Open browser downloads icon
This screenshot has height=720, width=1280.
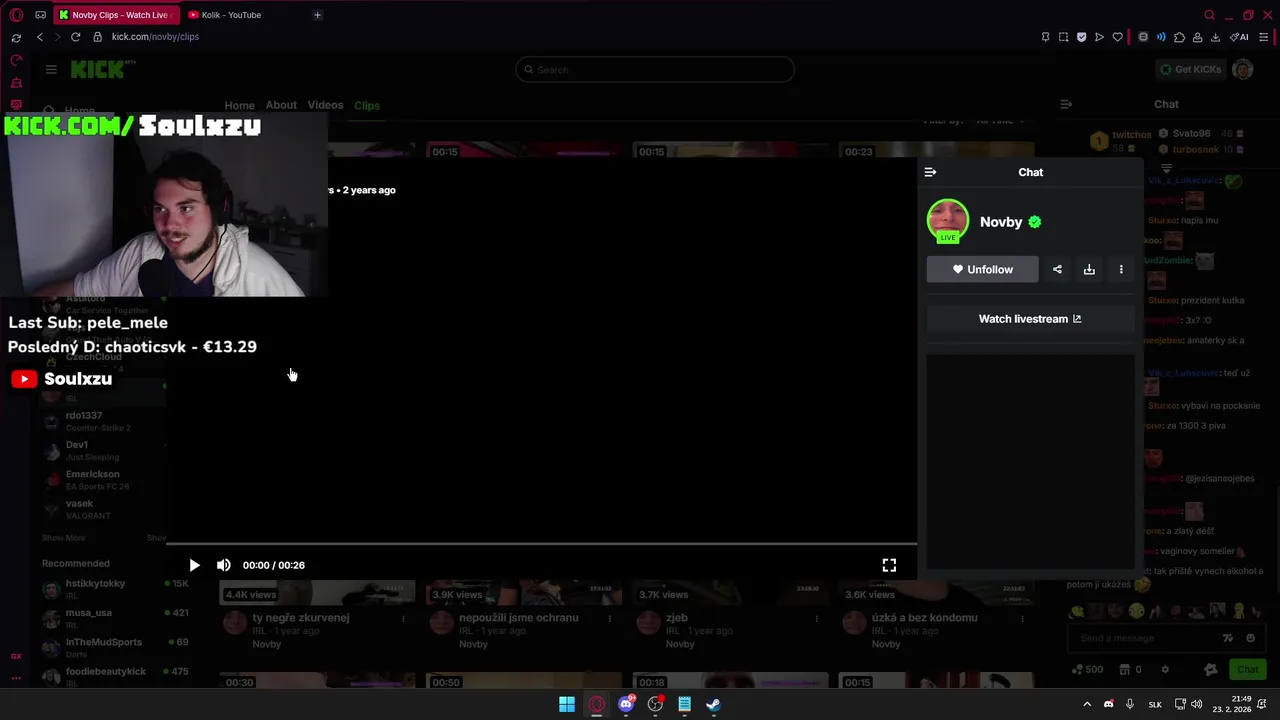tap(1215, 37)
